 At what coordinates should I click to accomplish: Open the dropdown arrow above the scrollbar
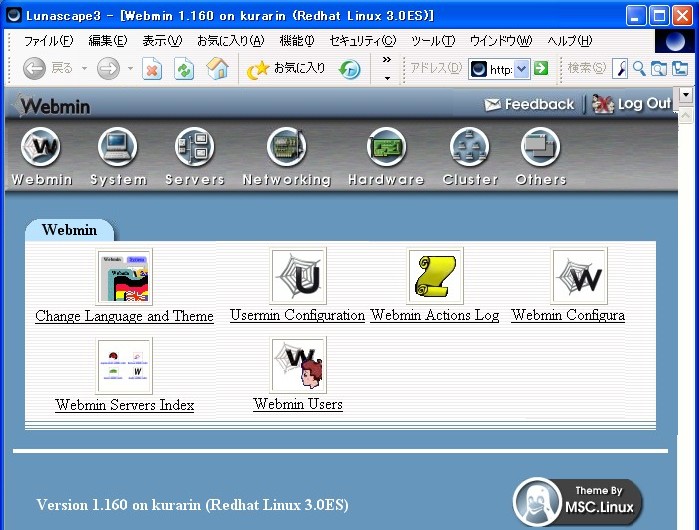tap(686, 95)
